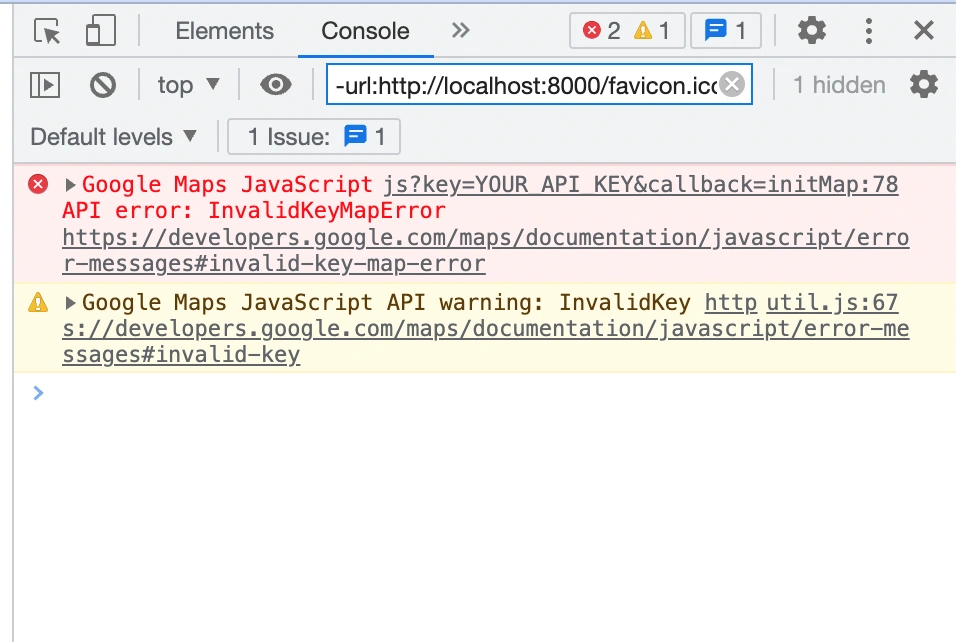The image size is (956, 642).
Task: Show the console sidebar
Action: click(45, 85)
